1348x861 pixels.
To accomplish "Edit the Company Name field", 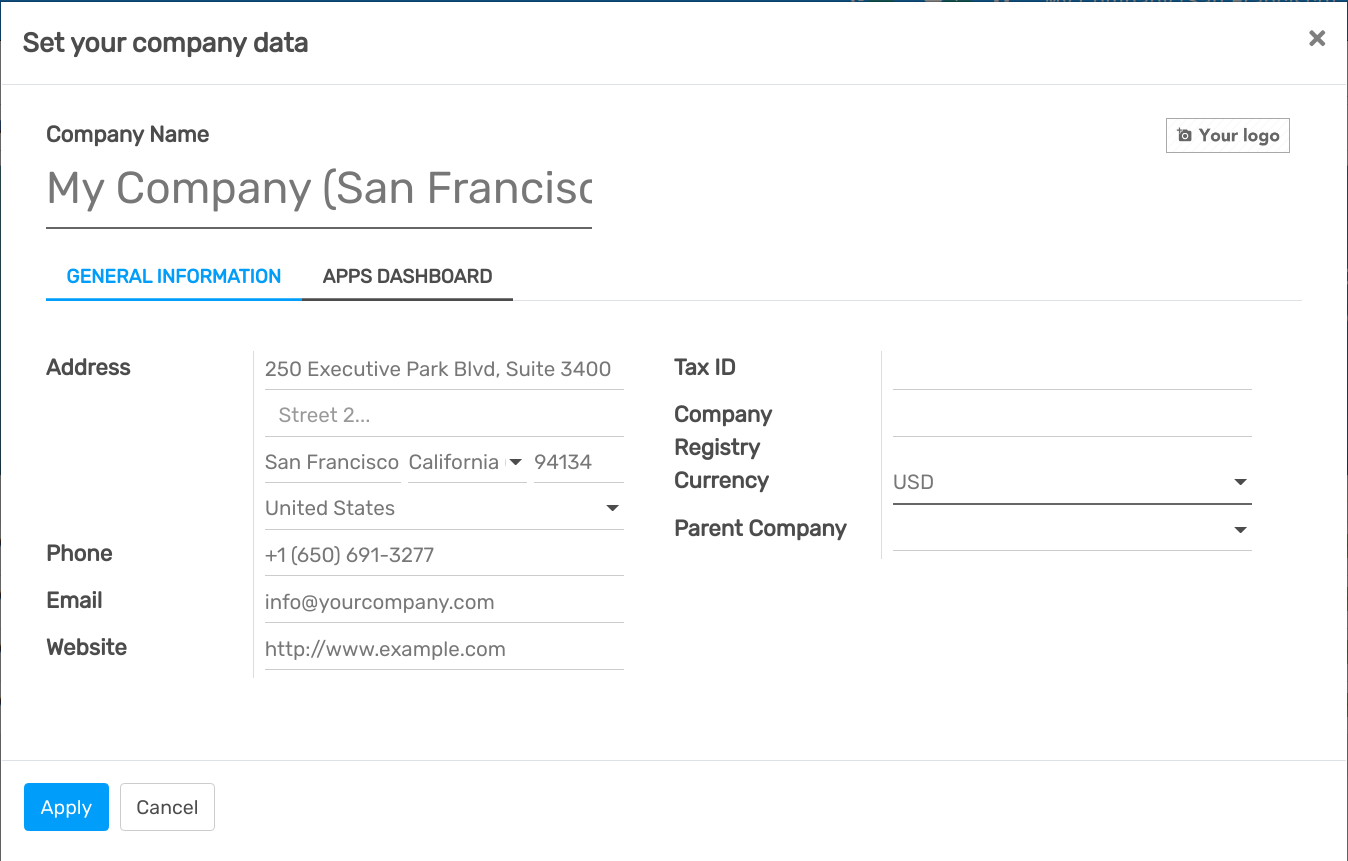I will tap(319, 190).
